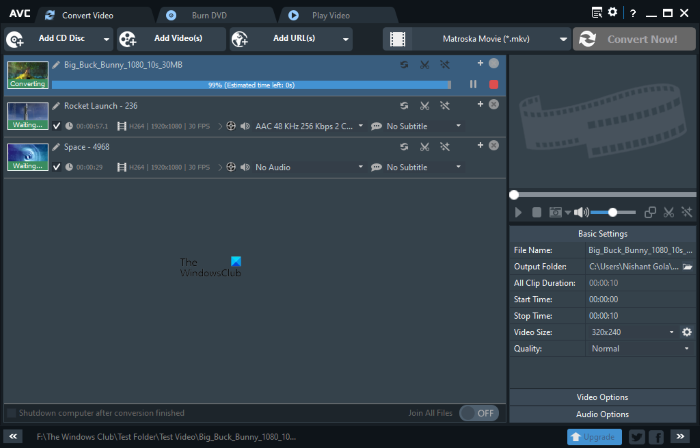Click the rename pencil for Space - 4968
This screenshot has width=700, height=448.
point(56,147)
